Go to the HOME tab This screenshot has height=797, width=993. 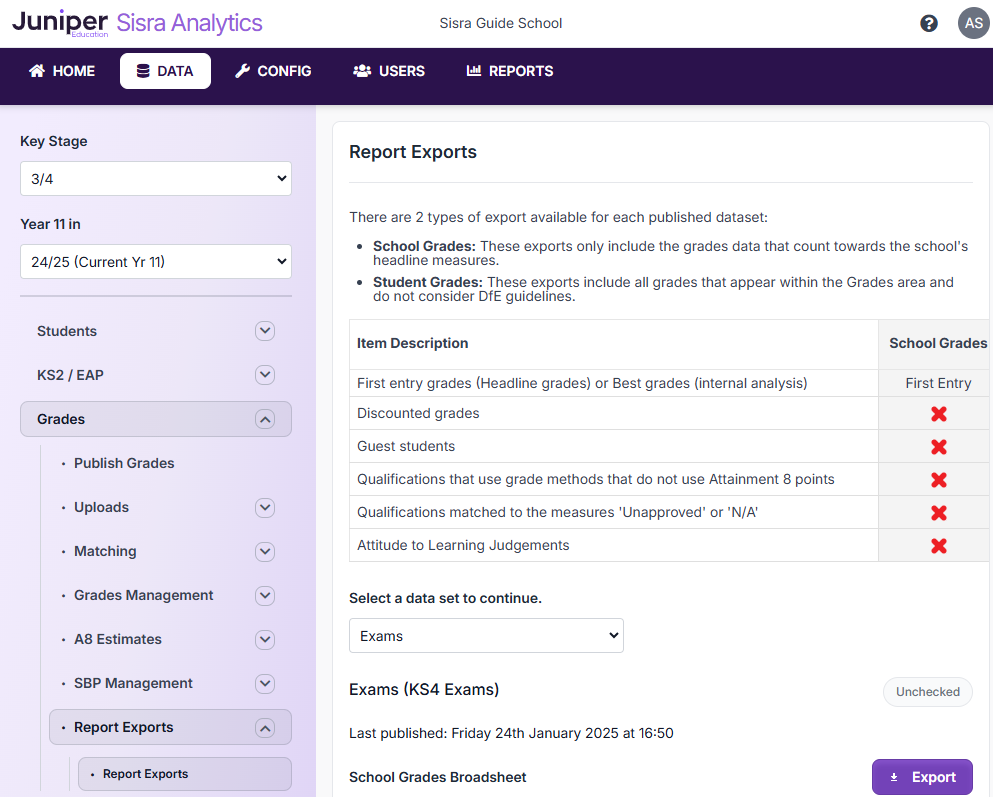point(62,71)
